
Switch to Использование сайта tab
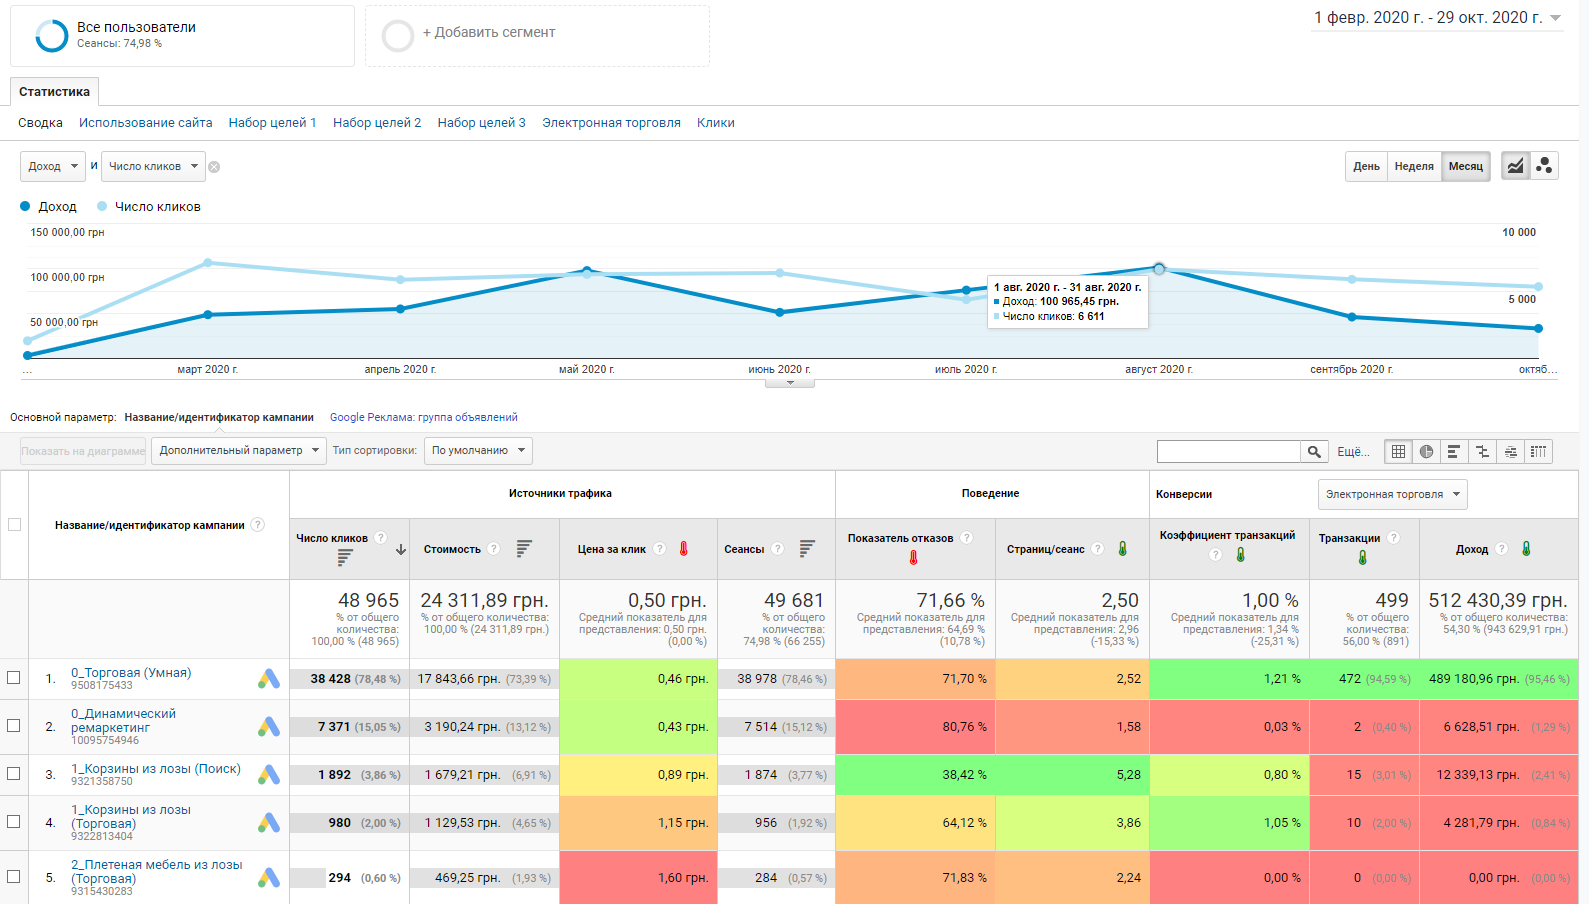click(x=145, y=123)
